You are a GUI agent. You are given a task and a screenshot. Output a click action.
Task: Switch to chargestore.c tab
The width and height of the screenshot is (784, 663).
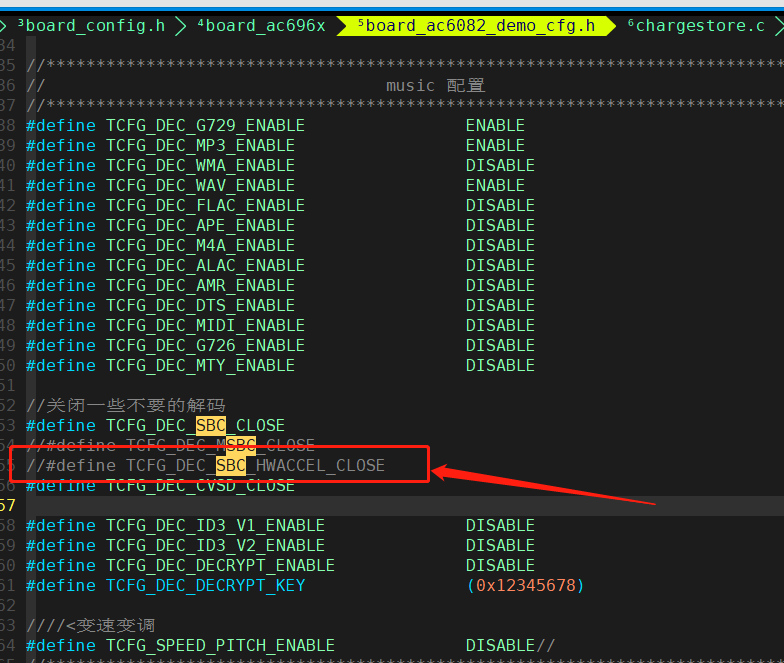click(x=696, y=26)
